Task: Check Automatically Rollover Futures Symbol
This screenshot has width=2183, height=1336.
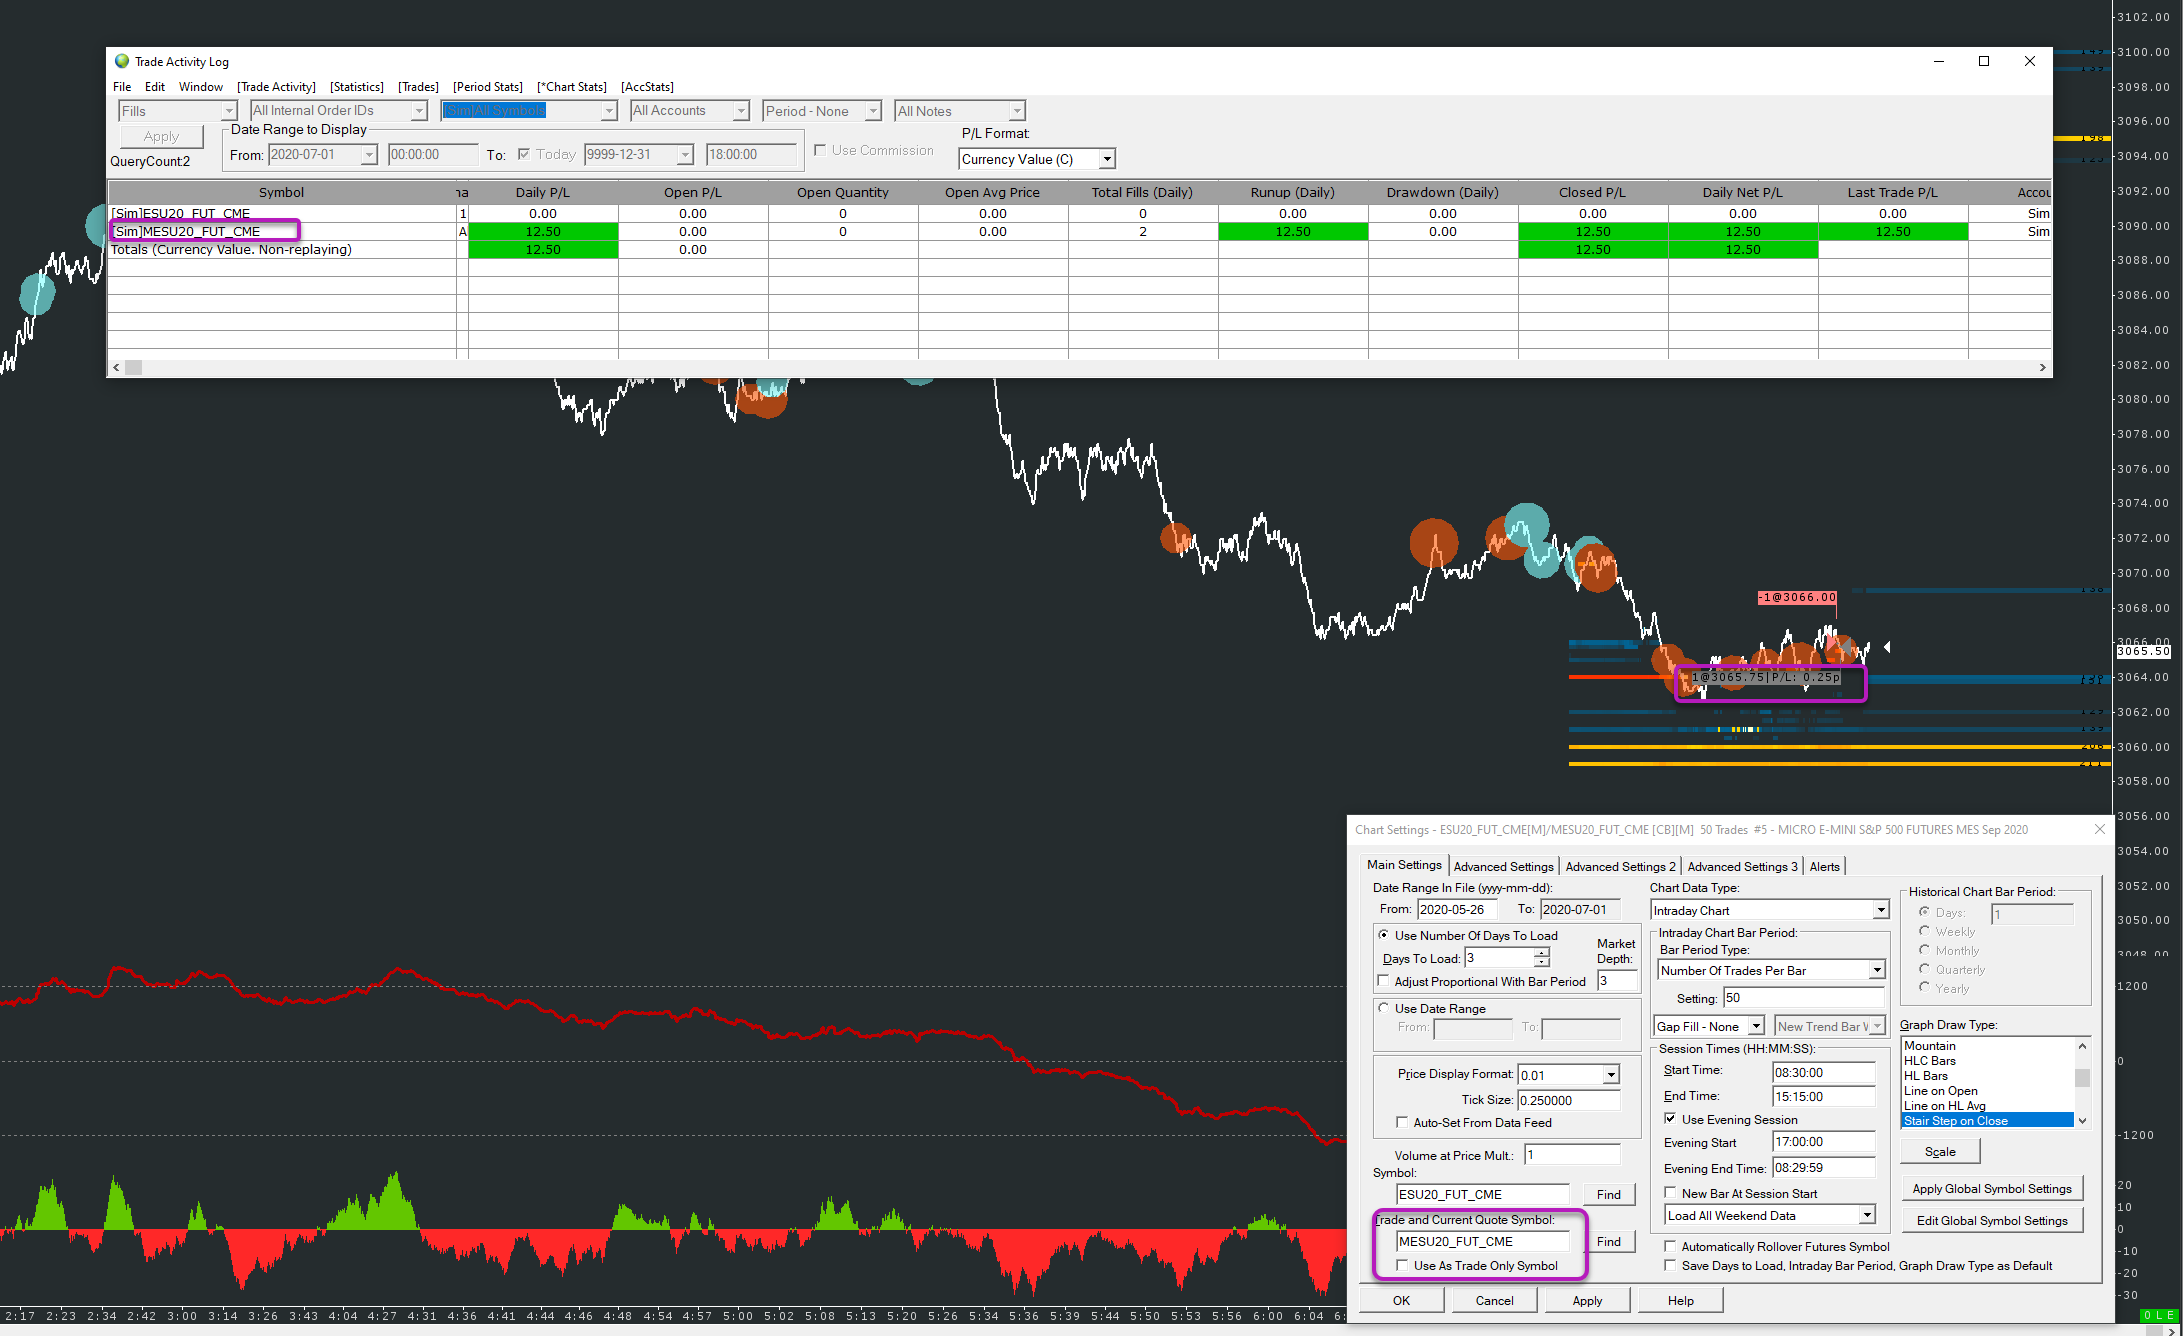Action: [1670, 1246]
